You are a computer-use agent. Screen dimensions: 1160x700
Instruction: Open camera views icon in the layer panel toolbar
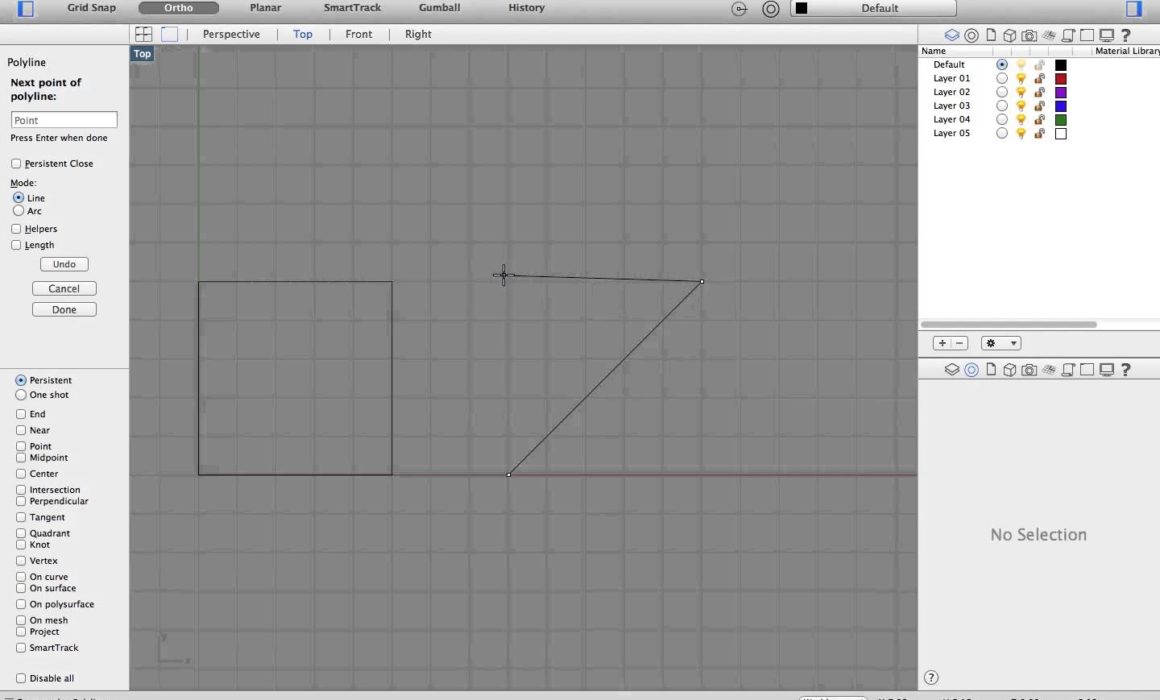[x=1029, y=35]
